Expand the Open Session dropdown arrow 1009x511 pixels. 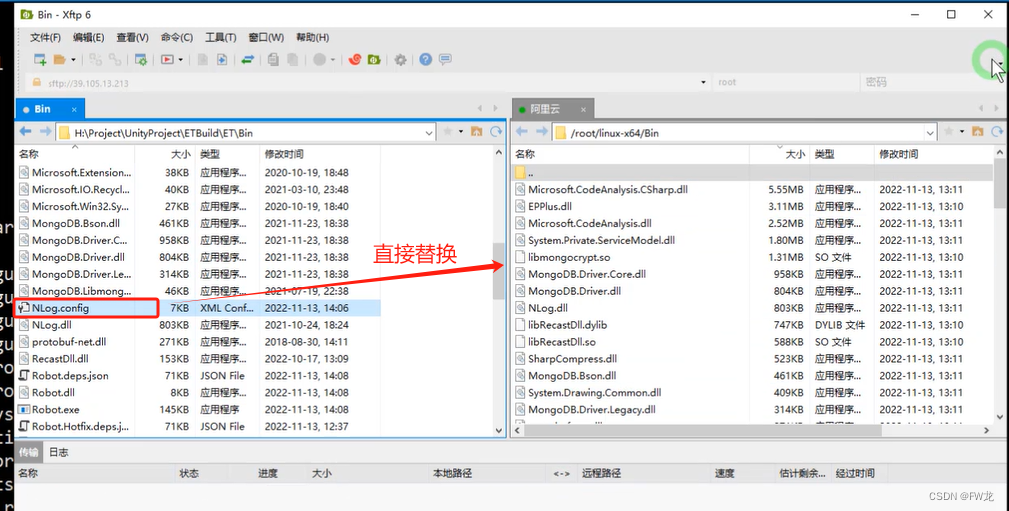click(x=73, y=60)
